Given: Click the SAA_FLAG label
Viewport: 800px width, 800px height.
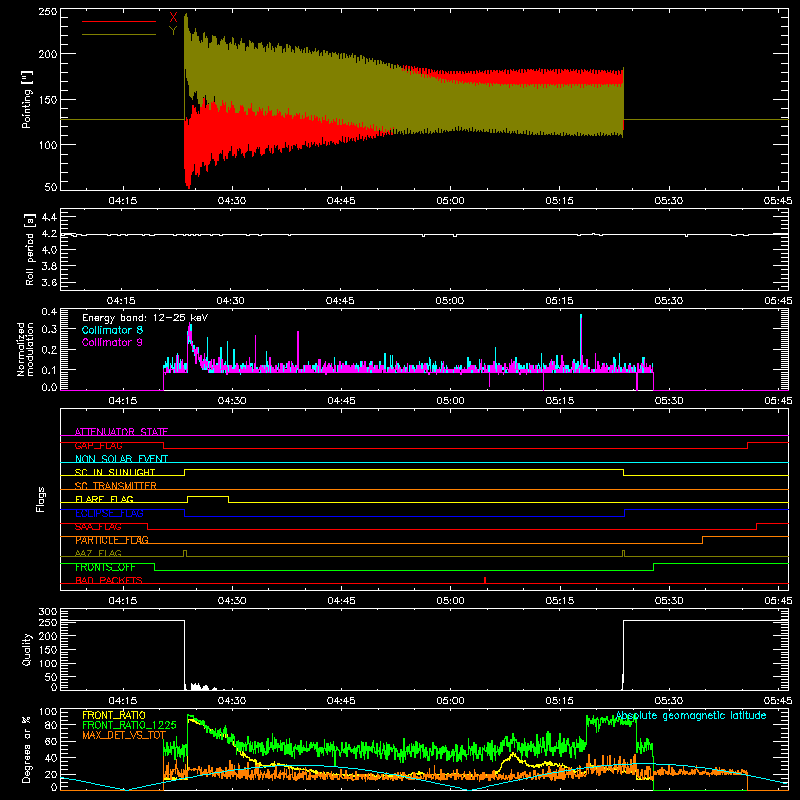Looking at the screenshot, I should (x=98, y=527).
